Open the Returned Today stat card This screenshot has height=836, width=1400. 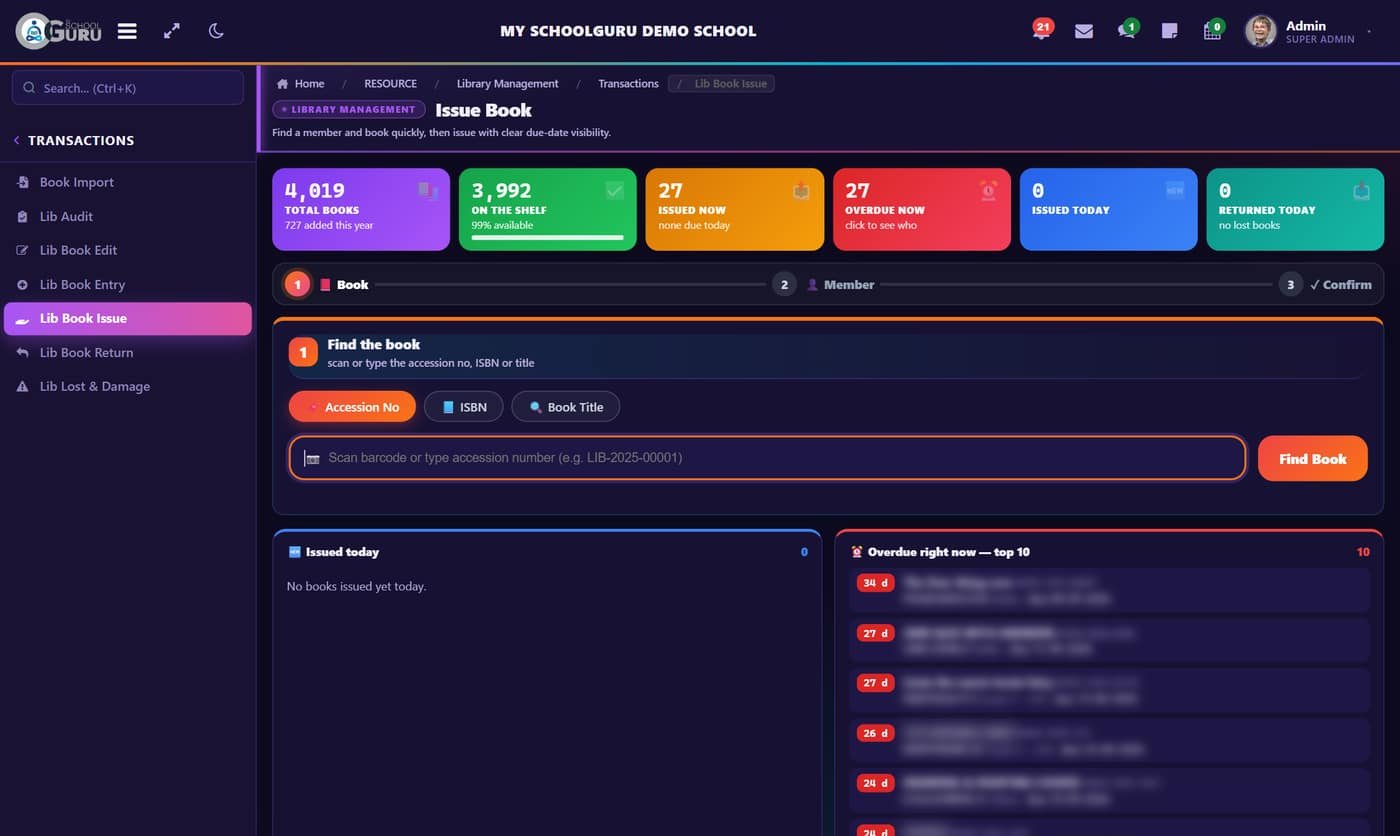pos(1296,209)
